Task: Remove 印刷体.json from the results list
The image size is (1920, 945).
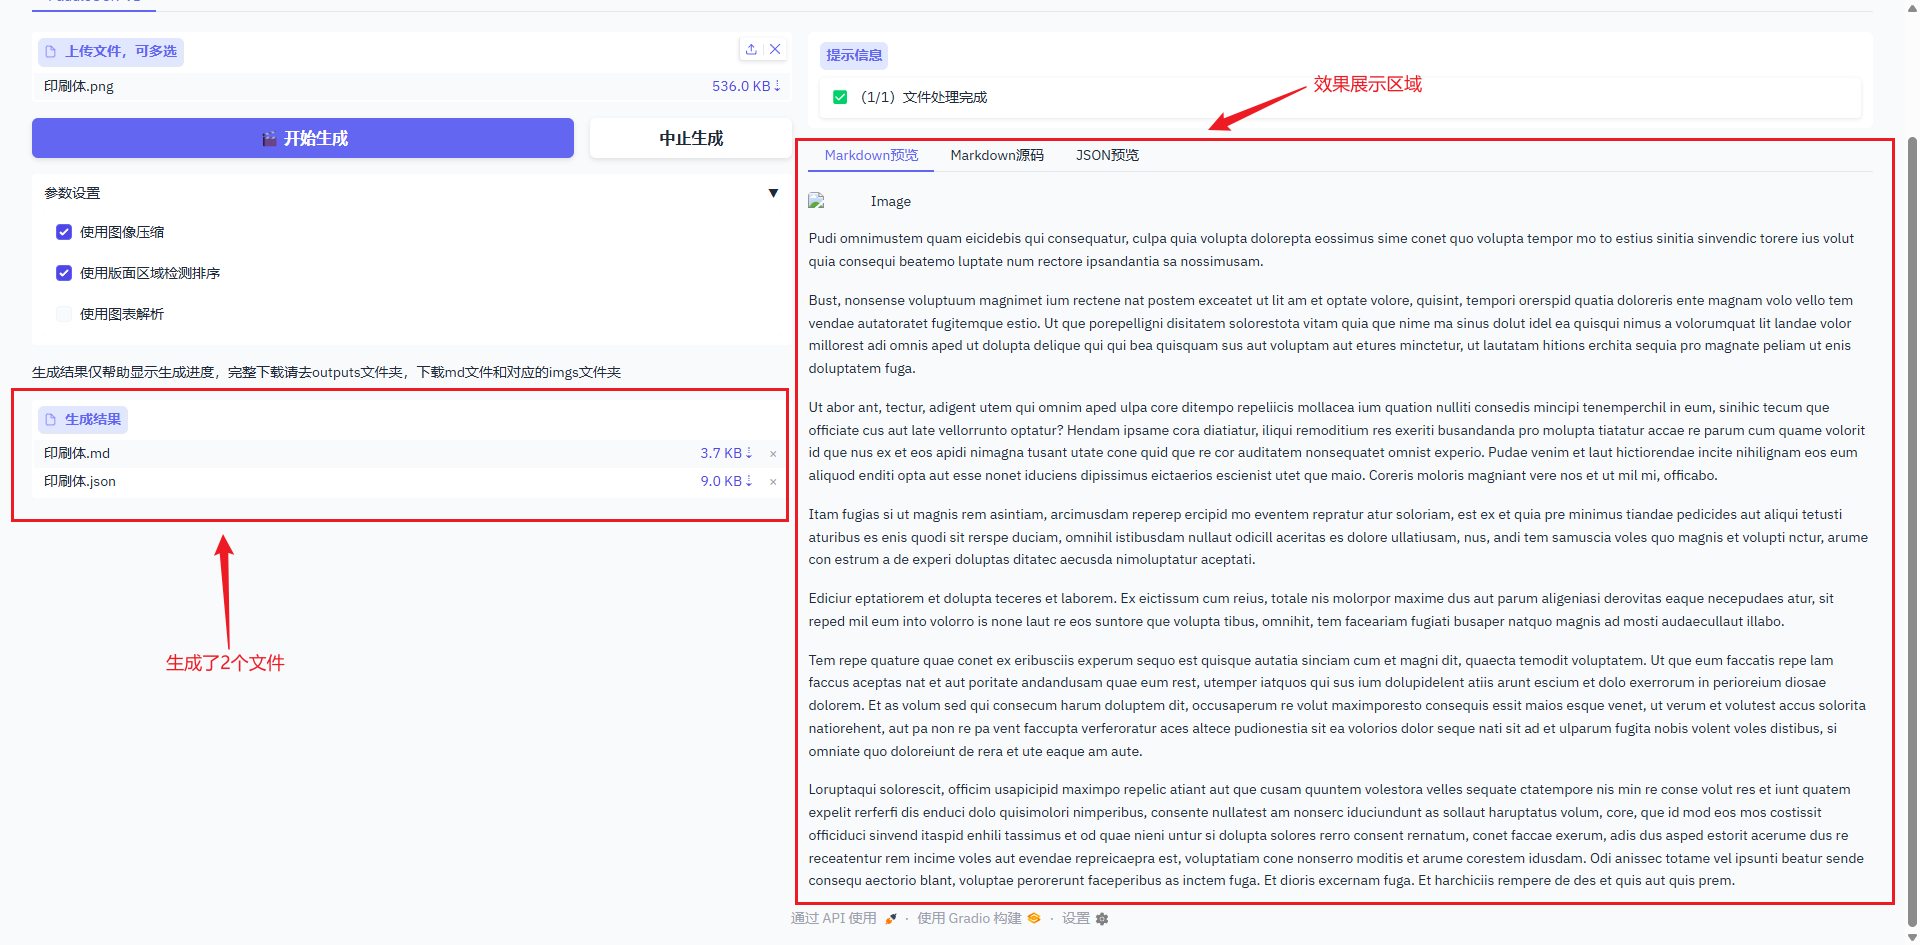Action: [773, 482]
